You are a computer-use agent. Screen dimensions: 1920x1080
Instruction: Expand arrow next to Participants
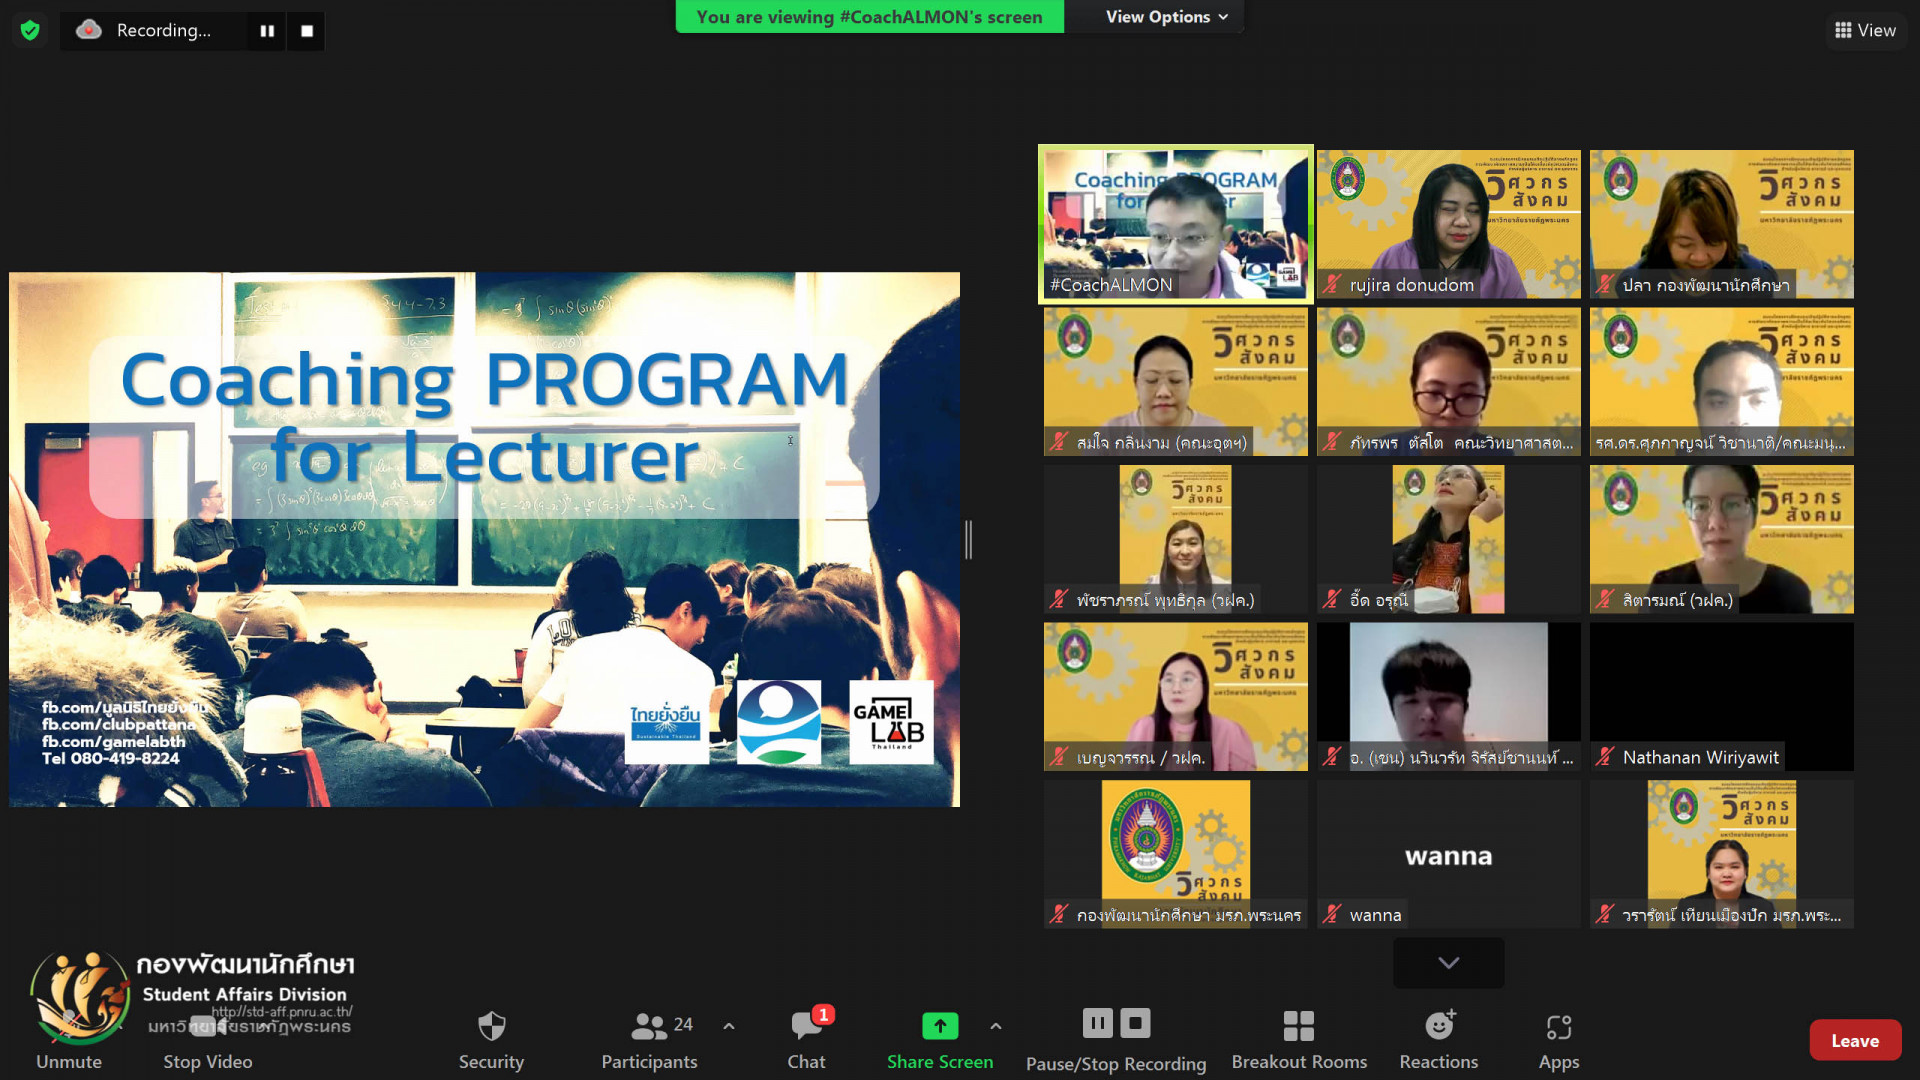(729, 1026)
